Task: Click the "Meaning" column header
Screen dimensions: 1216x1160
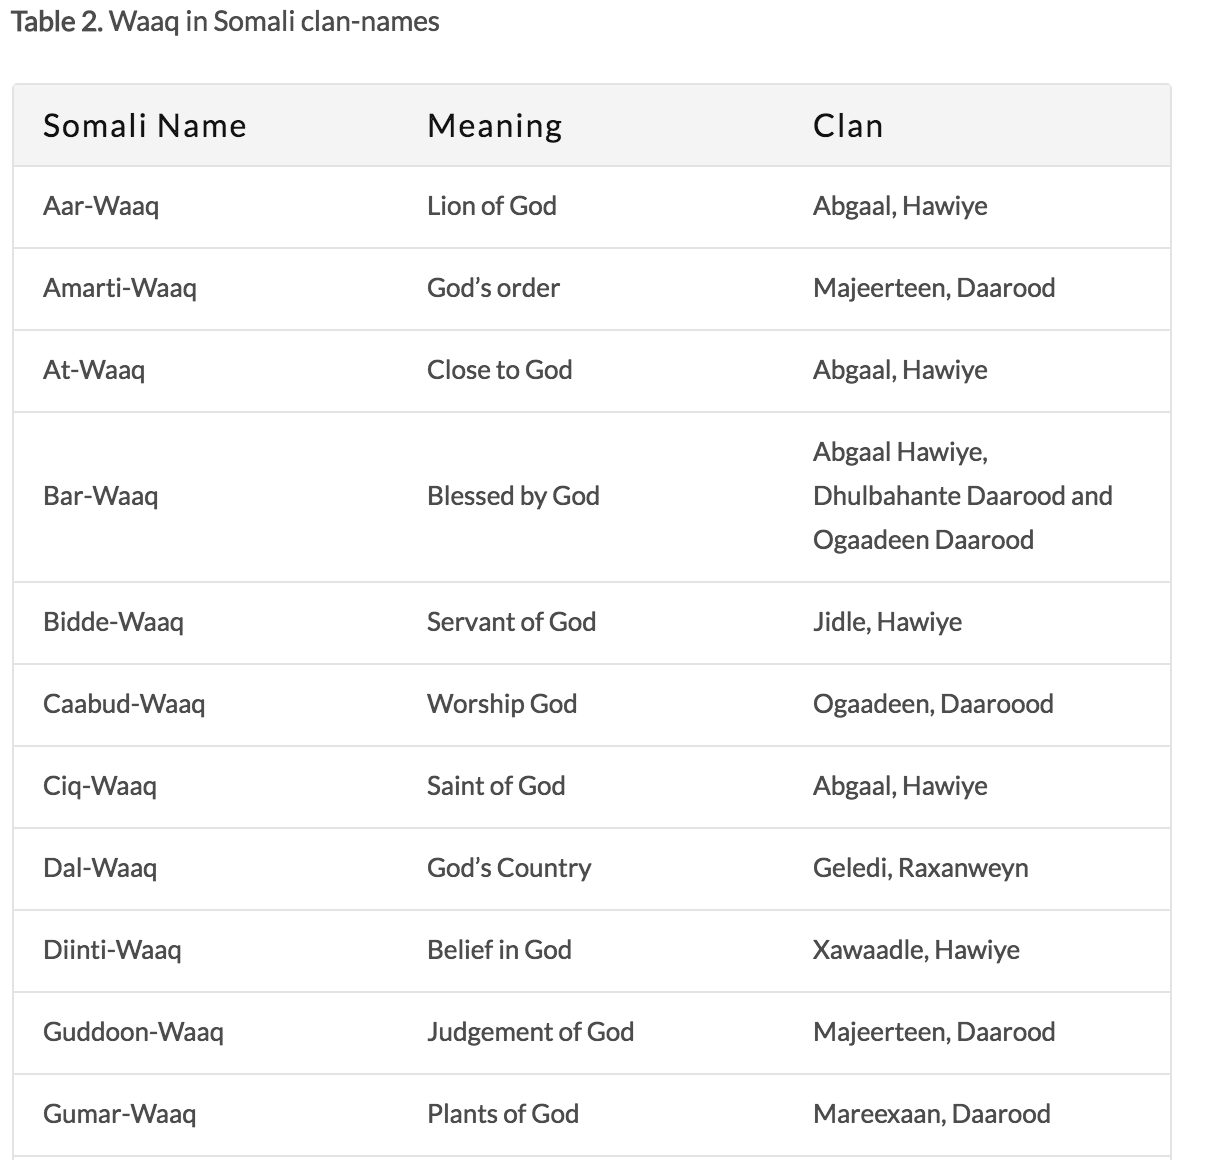Action: coord(494,126)
